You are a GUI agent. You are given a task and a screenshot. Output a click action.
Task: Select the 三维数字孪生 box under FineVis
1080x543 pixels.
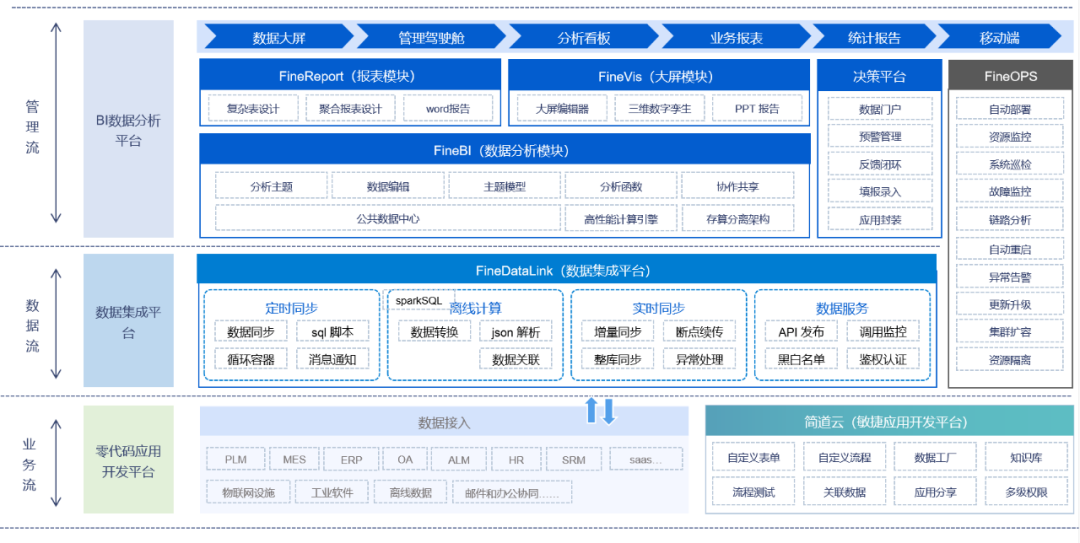point(659,108)
